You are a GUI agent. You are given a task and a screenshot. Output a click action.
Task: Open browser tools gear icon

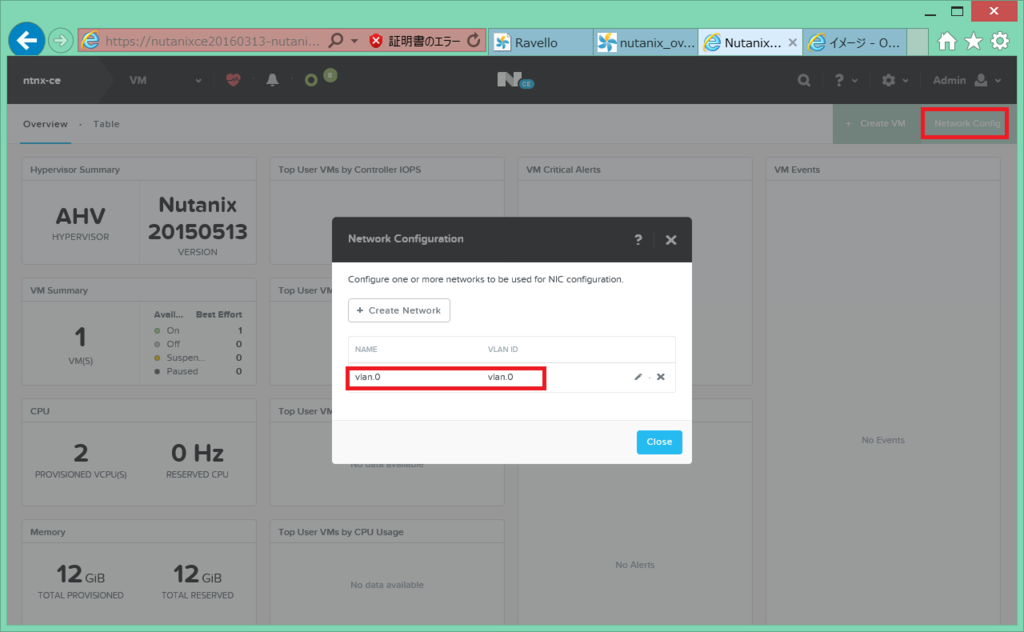tap(1000, 42)
